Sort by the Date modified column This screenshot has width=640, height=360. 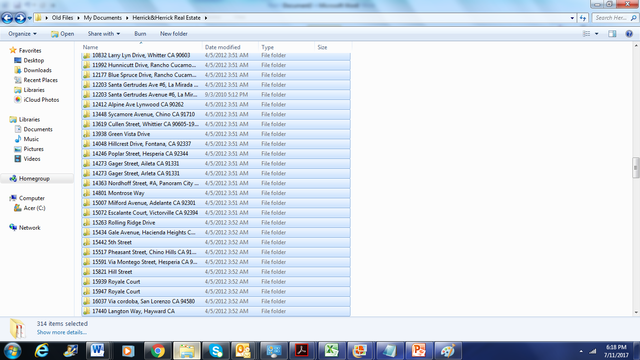coord(230,47)
